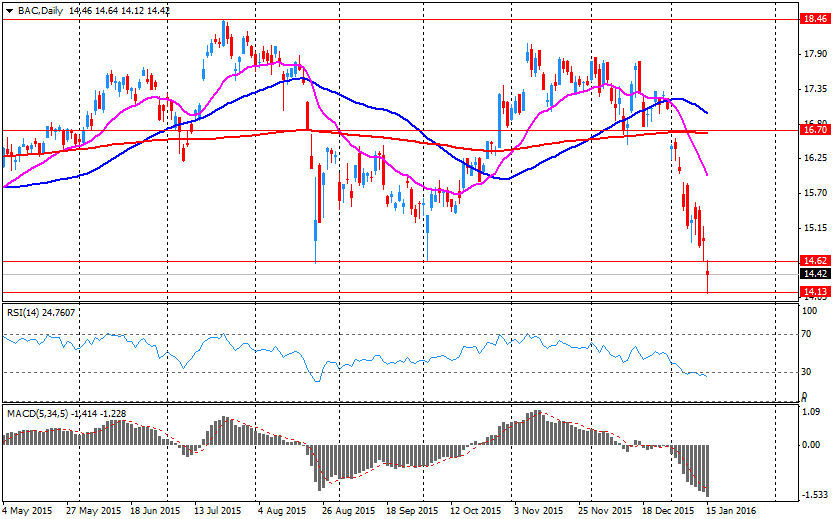Click the latest candlestick near 14.42
Screen dimensions: 838x519
[708, 273]
